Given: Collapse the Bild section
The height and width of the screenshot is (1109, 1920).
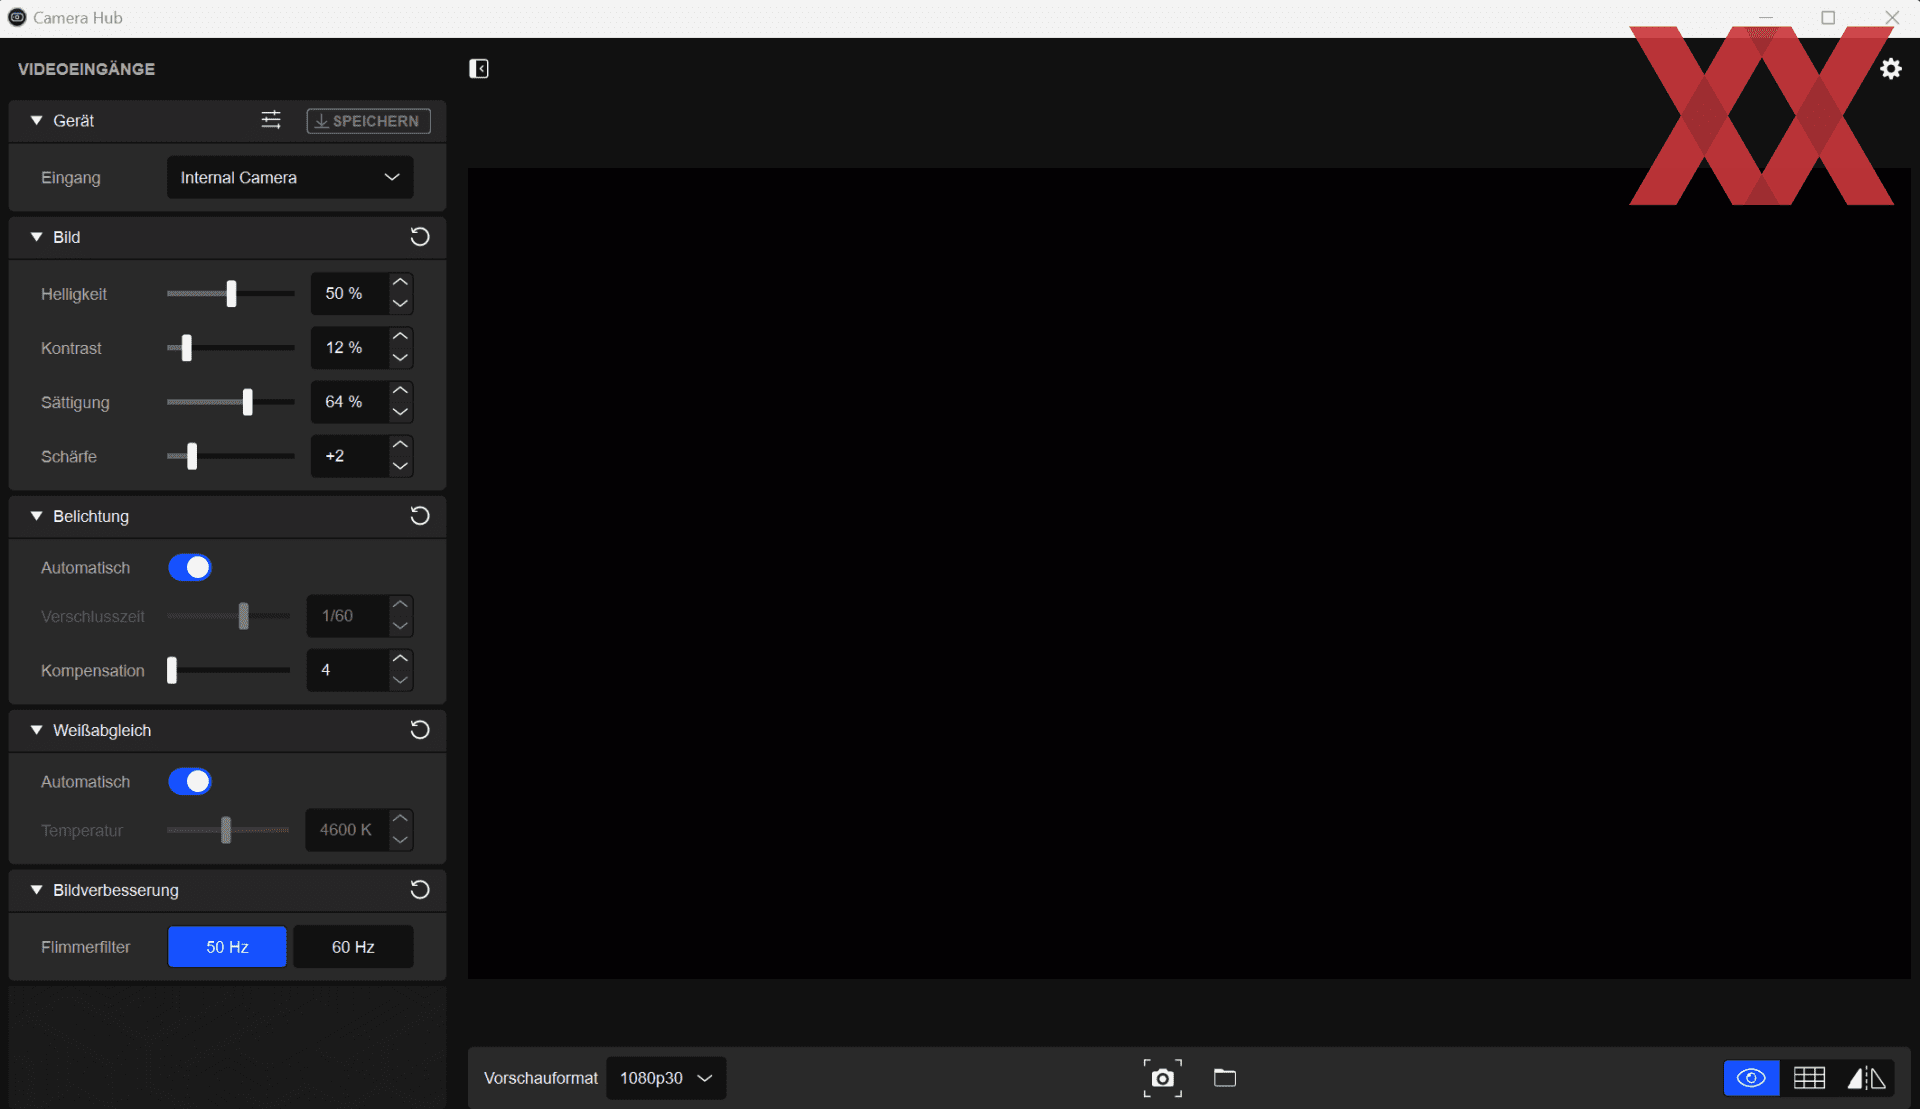Looking at the screenshot, I should [x=37, y=237].
